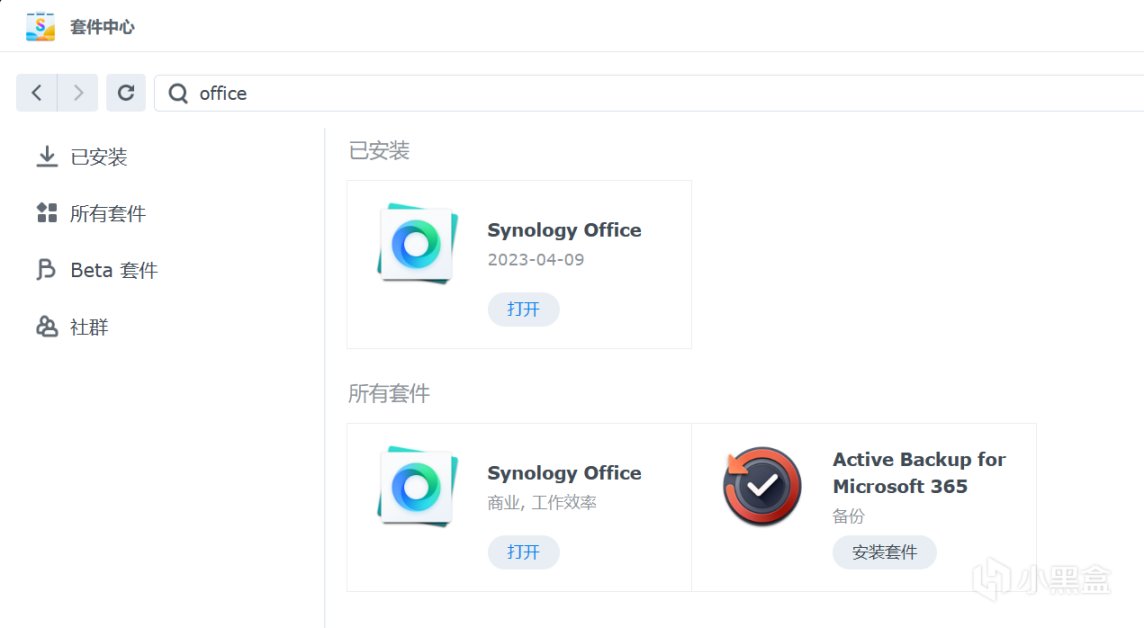The image size is (1144, 628).
Task: Open the 社群 sidebar section
Action: click(x=89, y=327)
